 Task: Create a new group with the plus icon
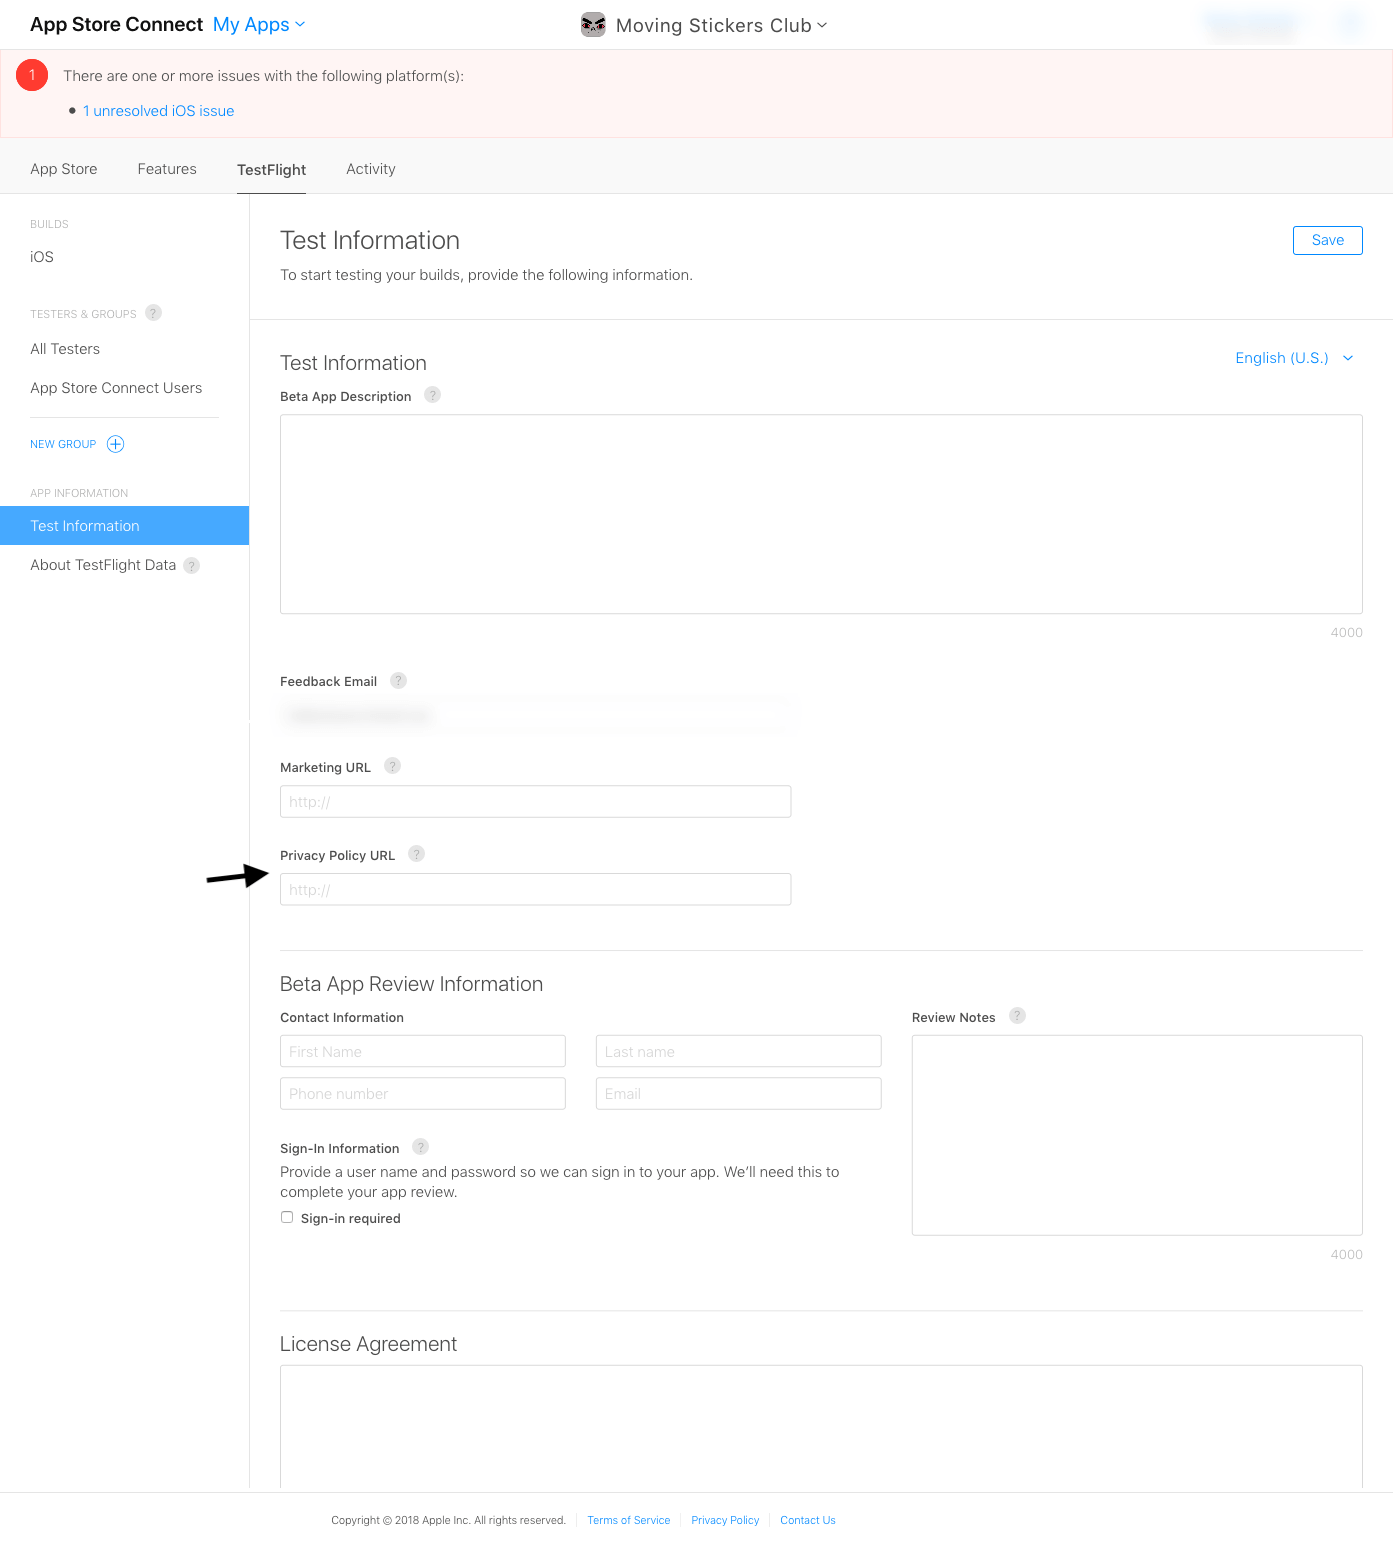(115, 444)
